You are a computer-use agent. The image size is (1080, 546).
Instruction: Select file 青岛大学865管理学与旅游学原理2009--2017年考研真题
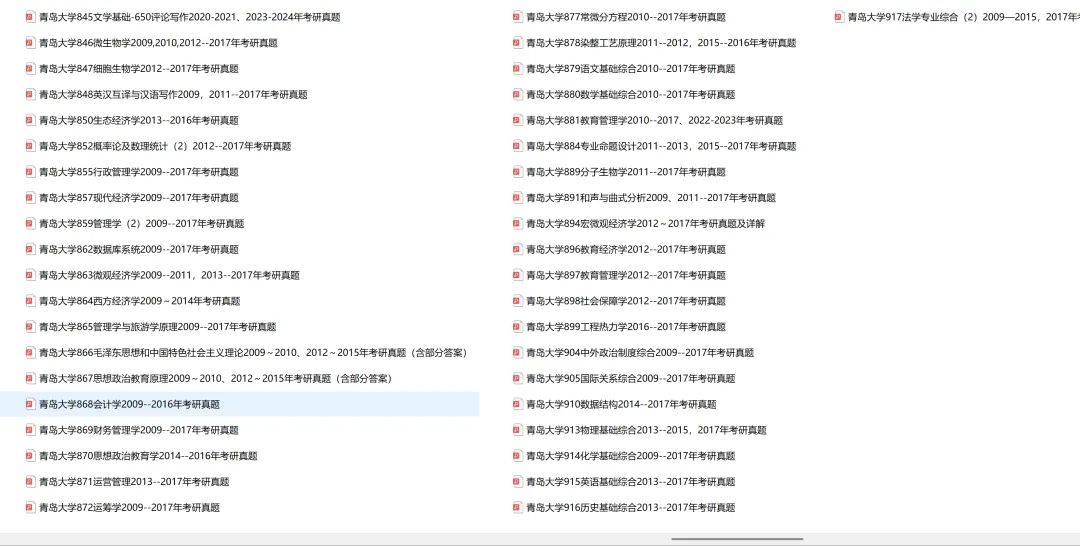(x=158, y=327)
